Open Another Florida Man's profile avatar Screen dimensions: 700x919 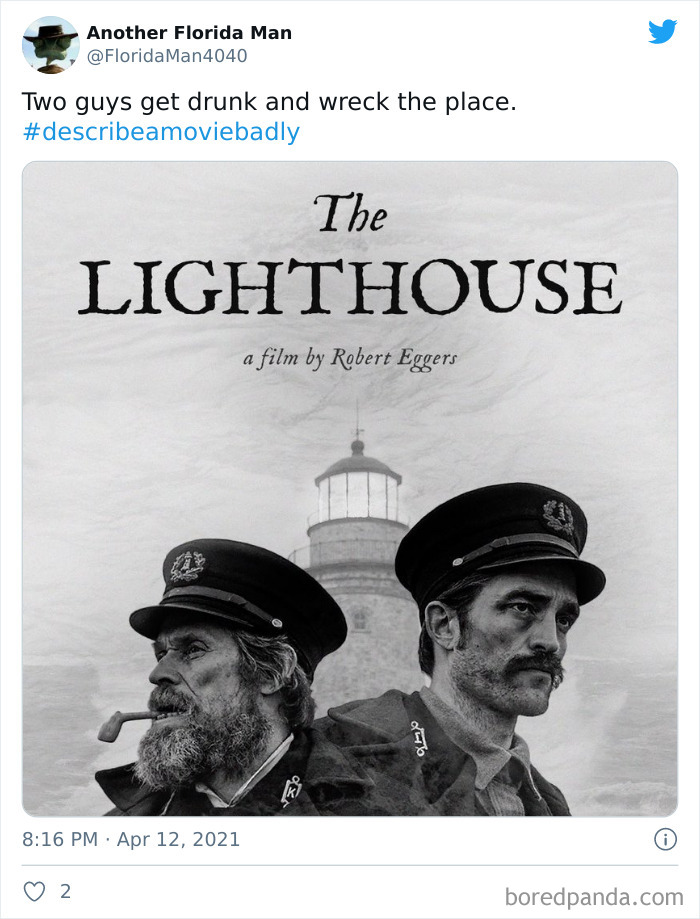[x=50, y=44]
